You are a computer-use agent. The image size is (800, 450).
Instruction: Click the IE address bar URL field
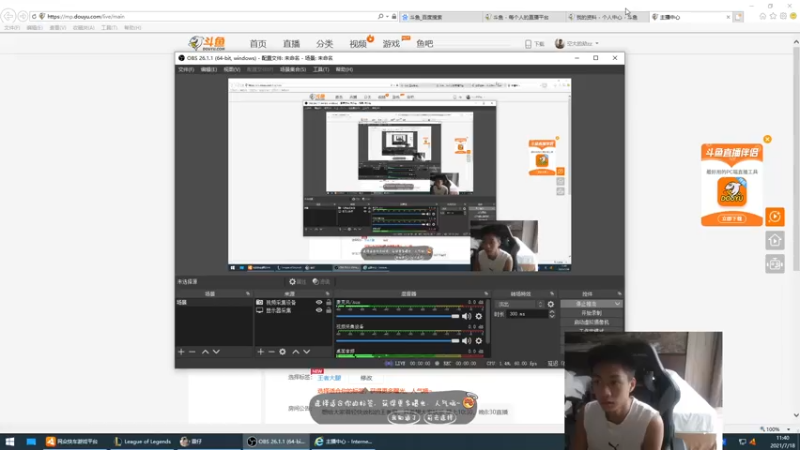209,17
